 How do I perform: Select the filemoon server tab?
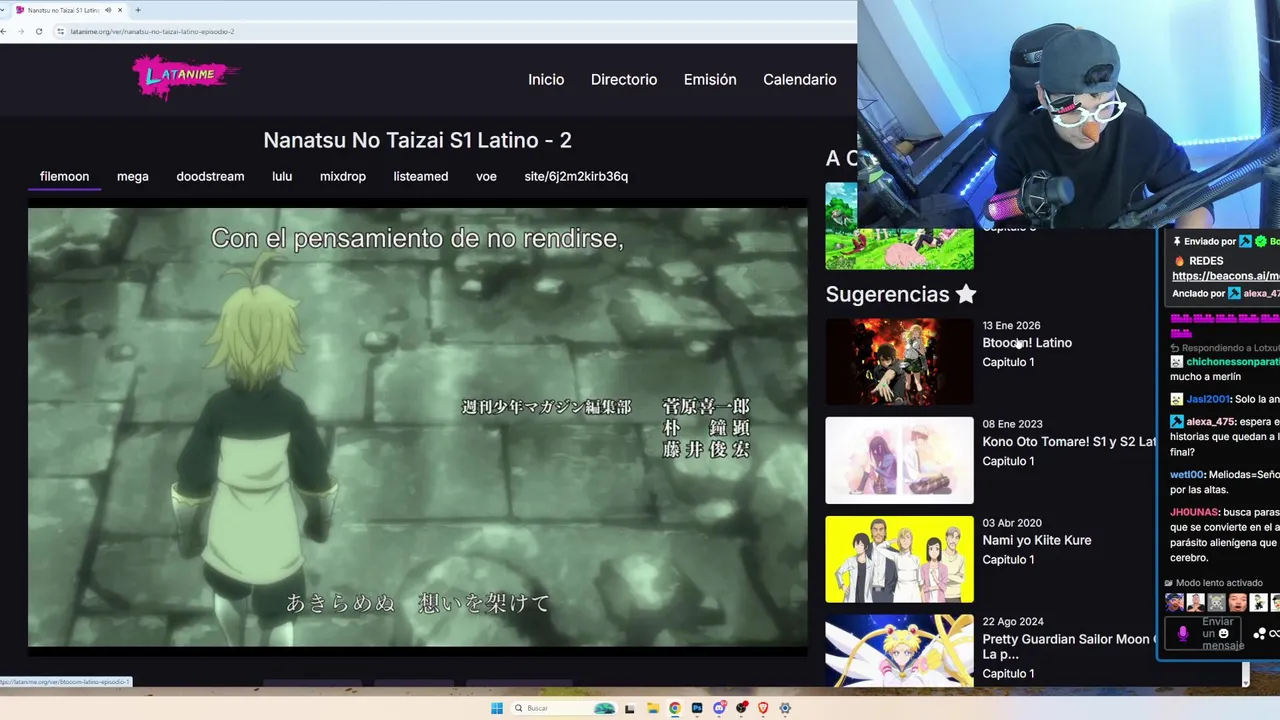[x=64, y=176]
